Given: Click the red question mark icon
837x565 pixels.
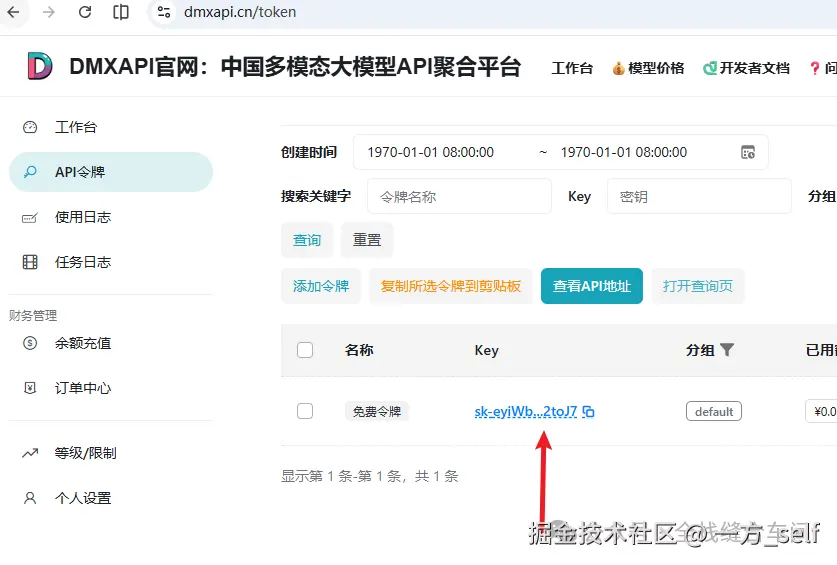Looking at the screenshot, I should tap(815, 68).
